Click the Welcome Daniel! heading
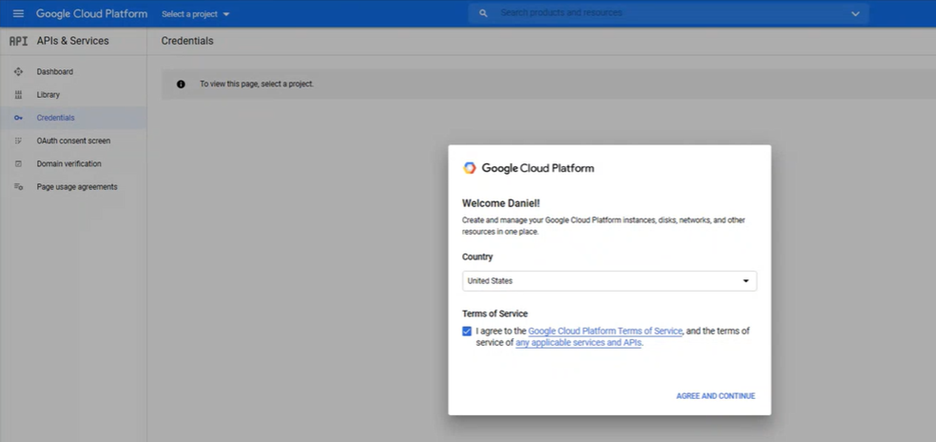 point(501,203)
